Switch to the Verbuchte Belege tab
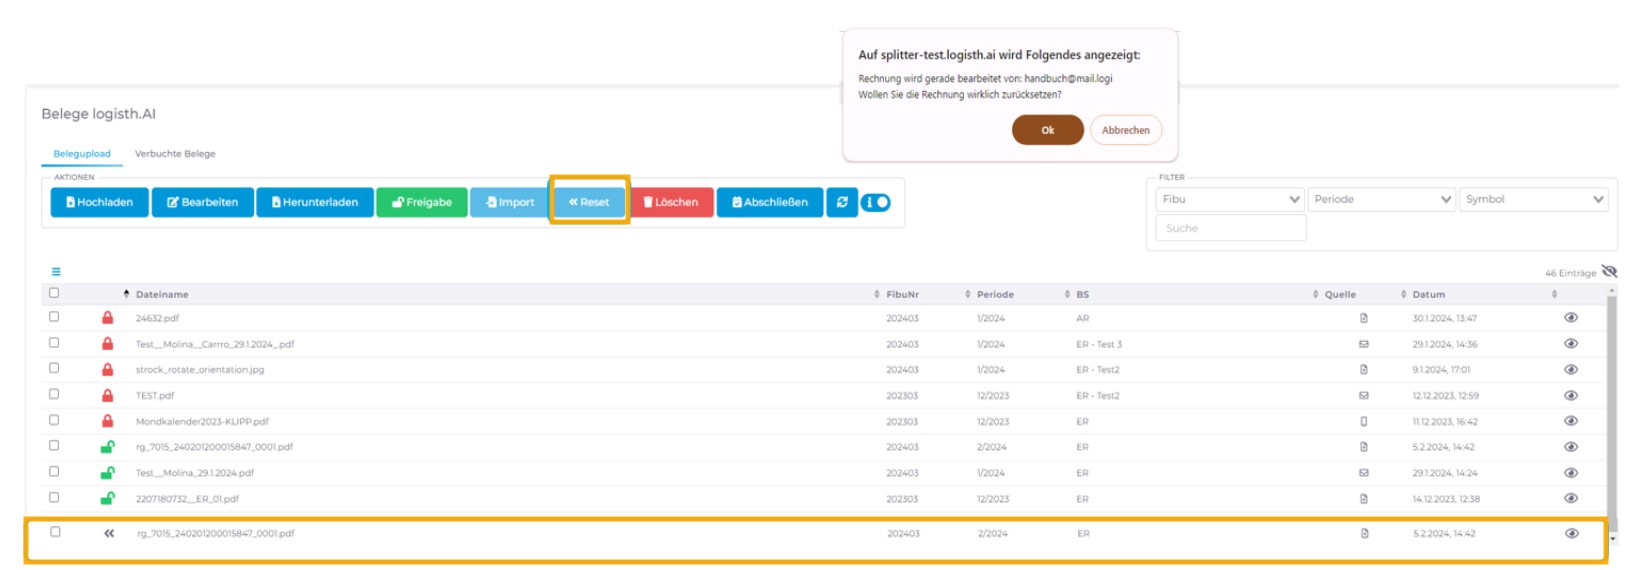Screen dimensions: 1647x570 tap(175, 154)
